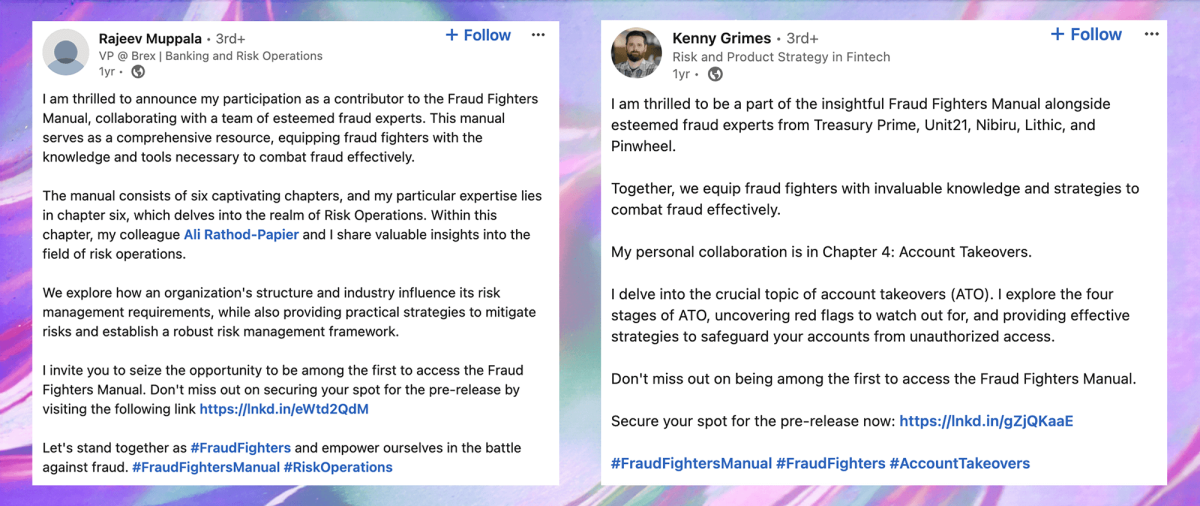Open the Ali Rathod-Papier mention link
This screenshot has width=1200, height=506.
[241, 235]
